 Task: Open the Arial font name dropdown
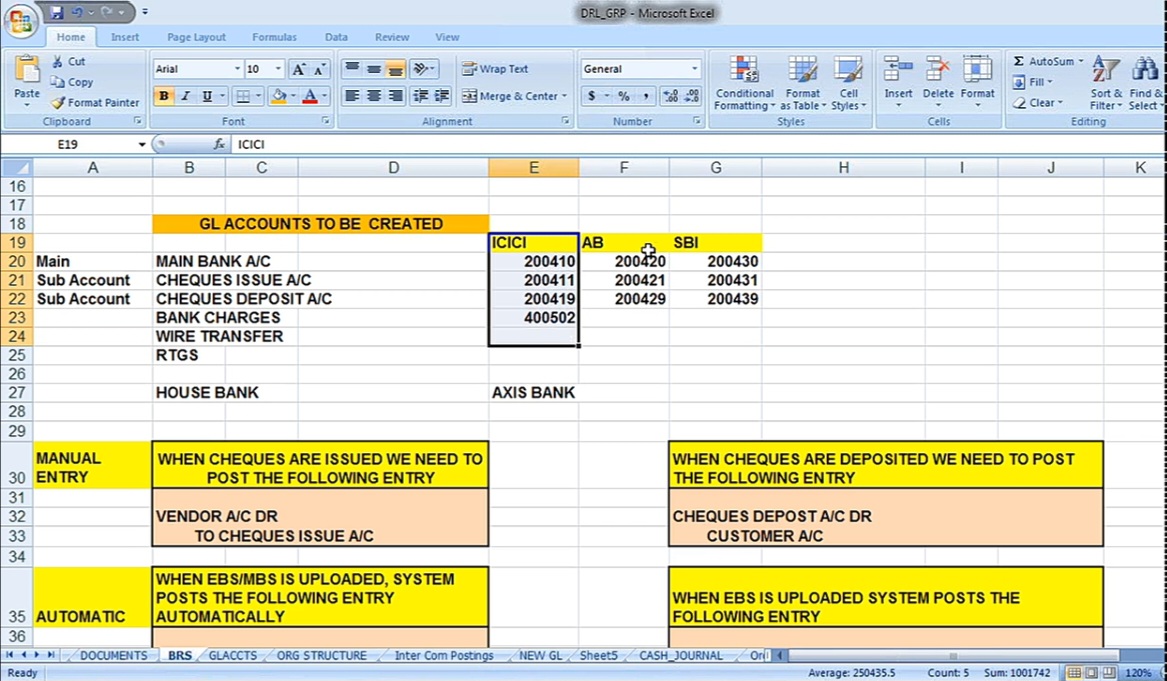[x=237, y=69]
